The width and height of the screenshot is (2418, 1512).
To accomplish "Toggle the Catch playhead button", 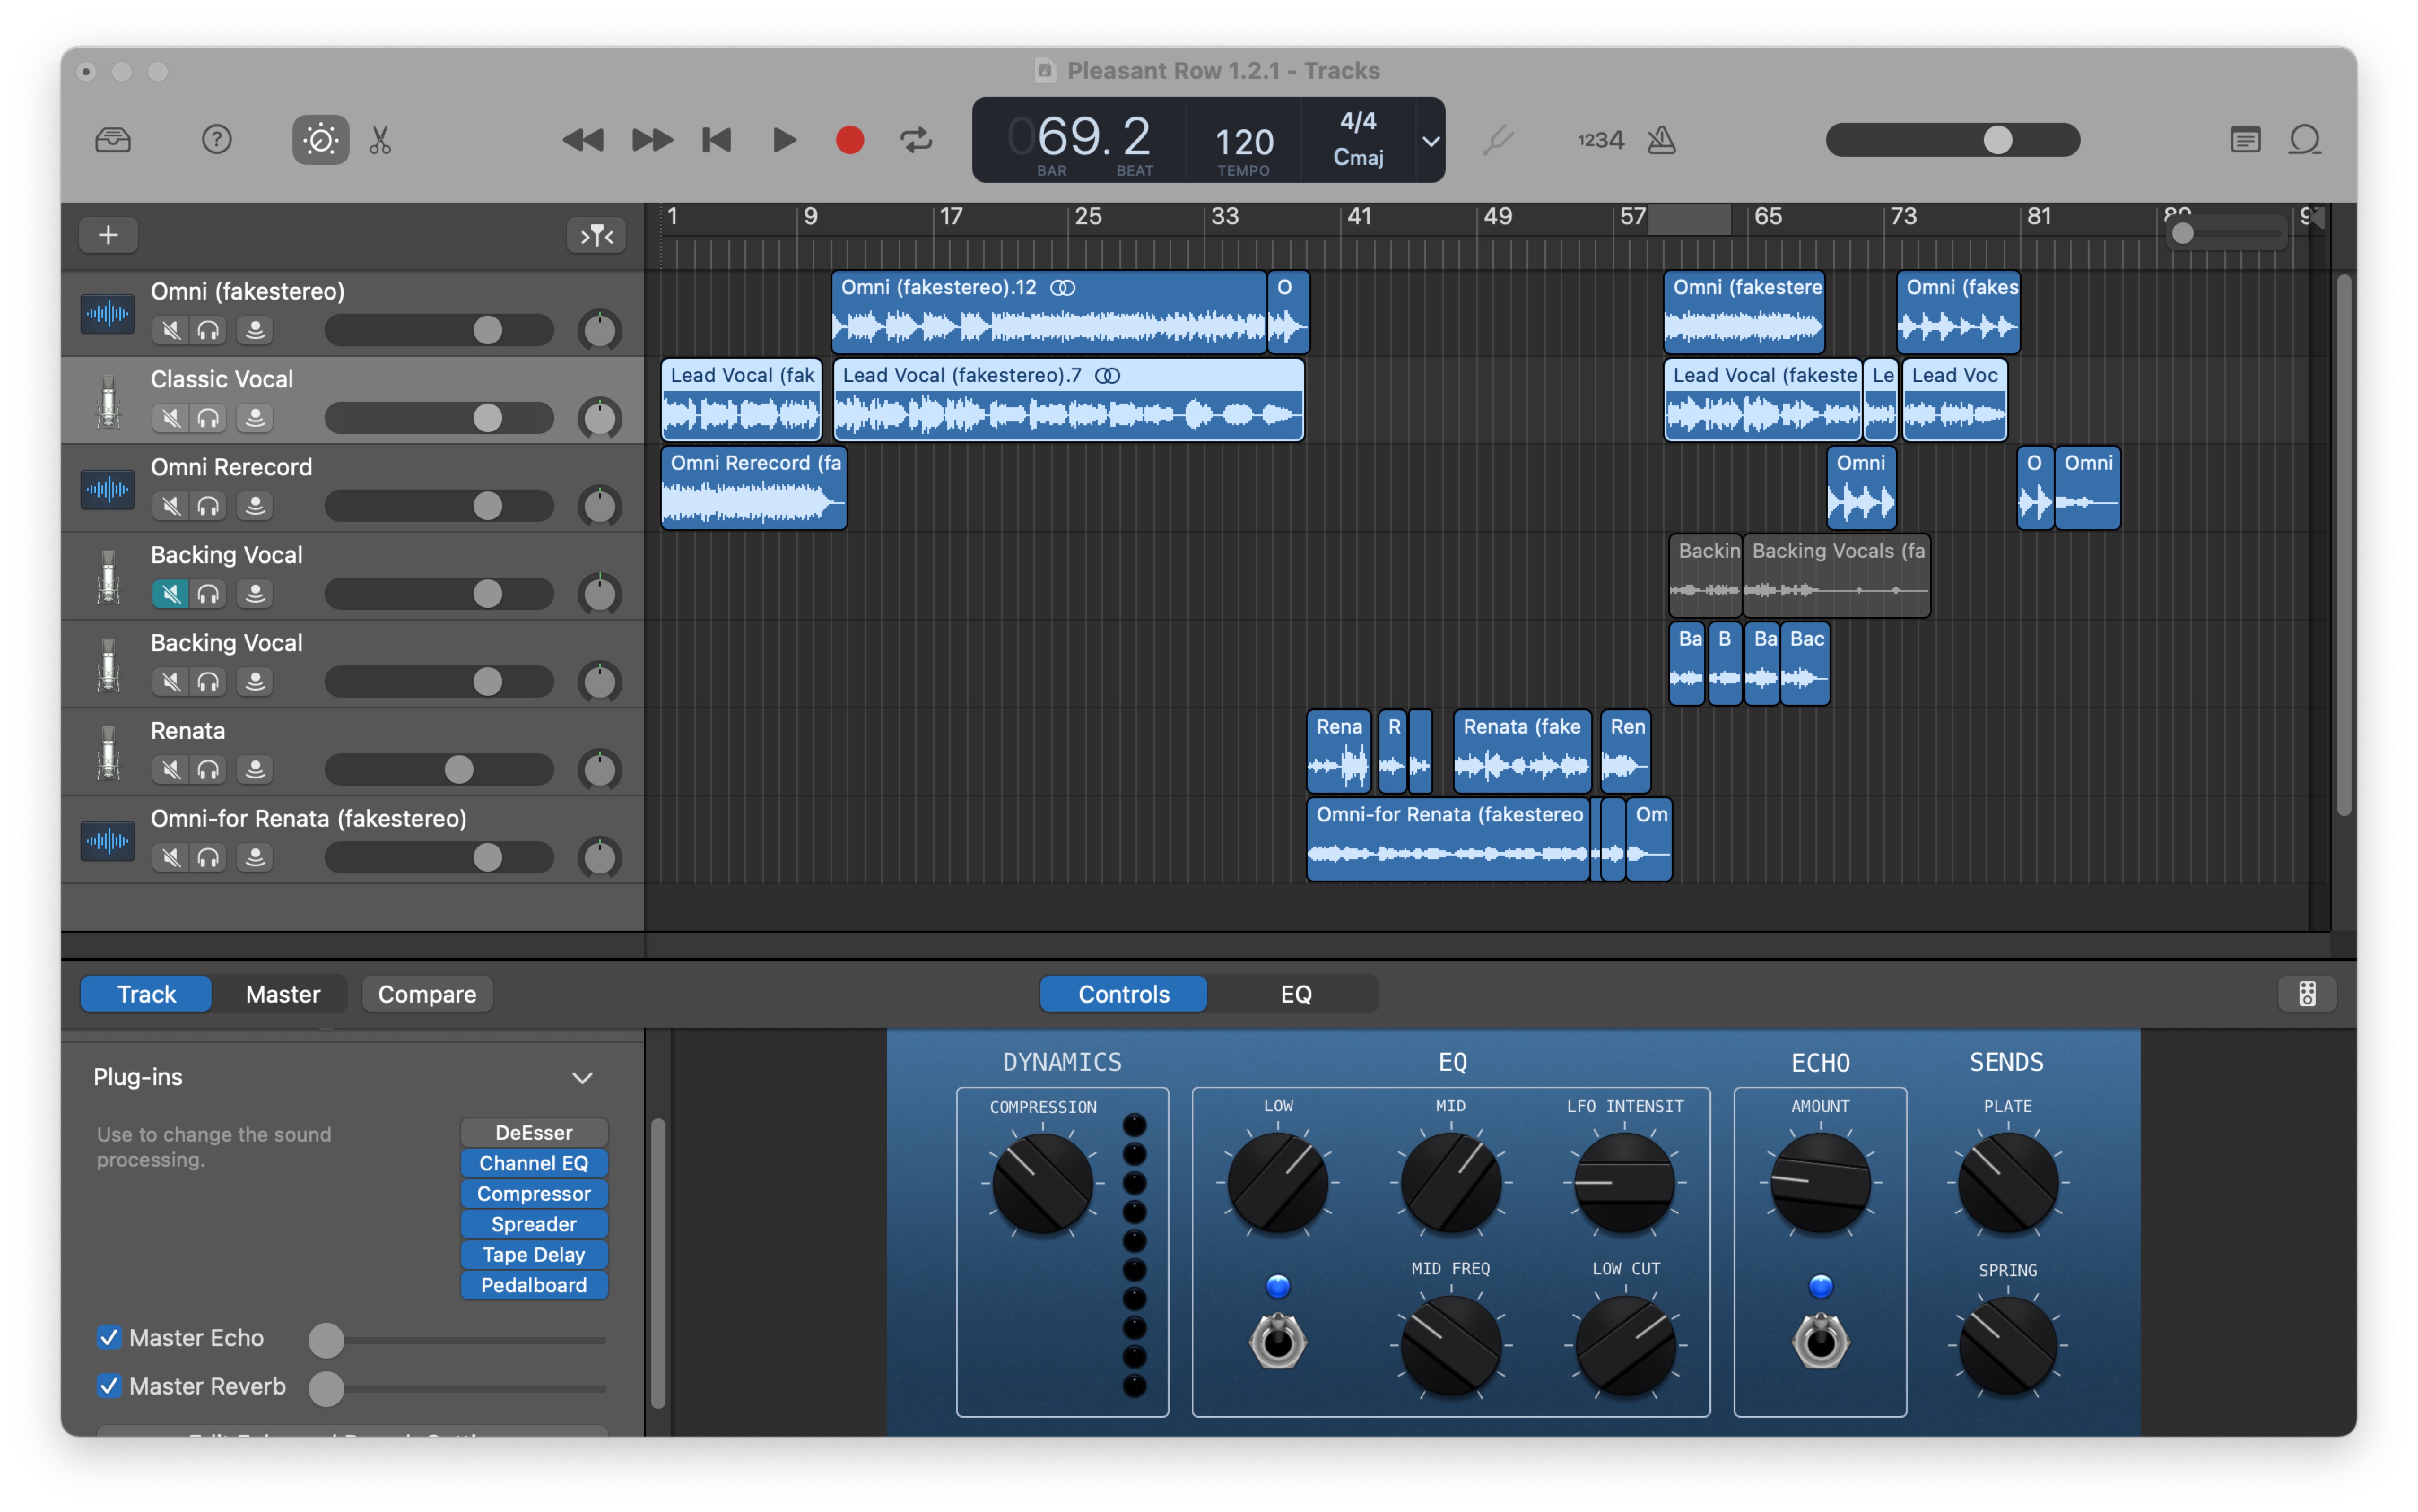I will [597, 235].
